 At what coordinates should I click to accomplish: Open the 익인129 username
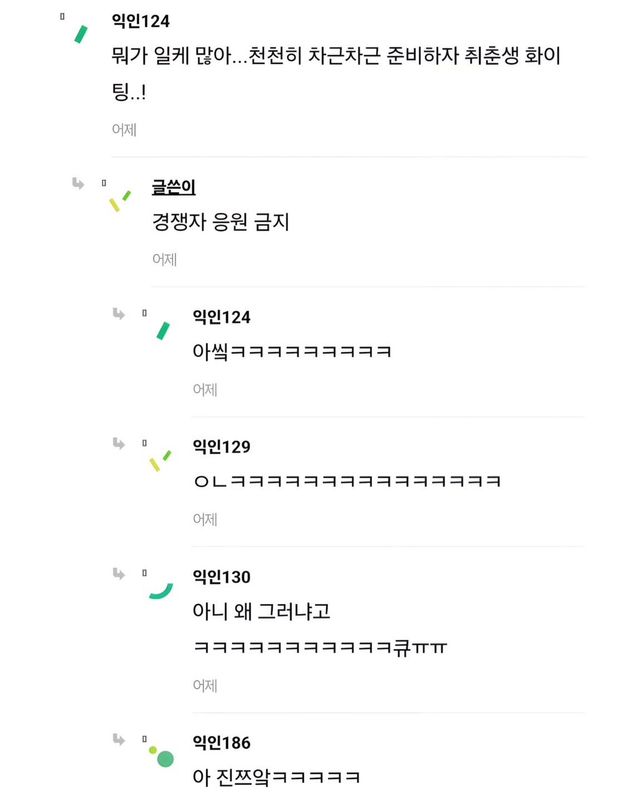221,447
